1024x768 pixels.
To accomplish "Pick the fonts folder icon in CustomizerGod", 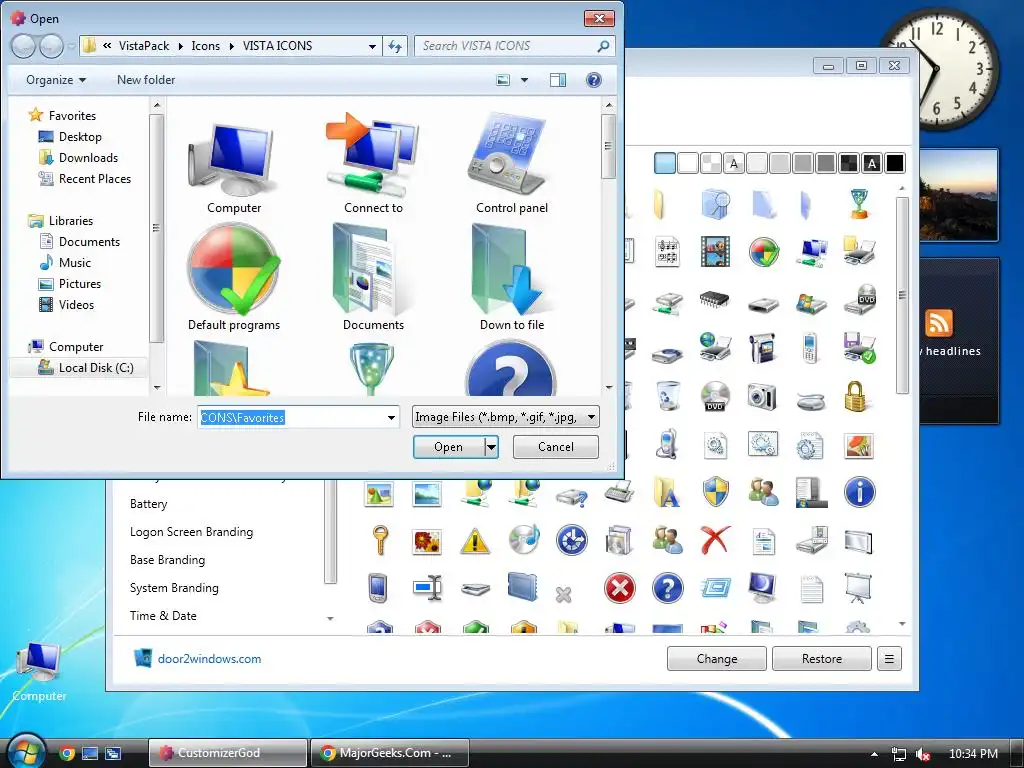I will tap(667, 492).
